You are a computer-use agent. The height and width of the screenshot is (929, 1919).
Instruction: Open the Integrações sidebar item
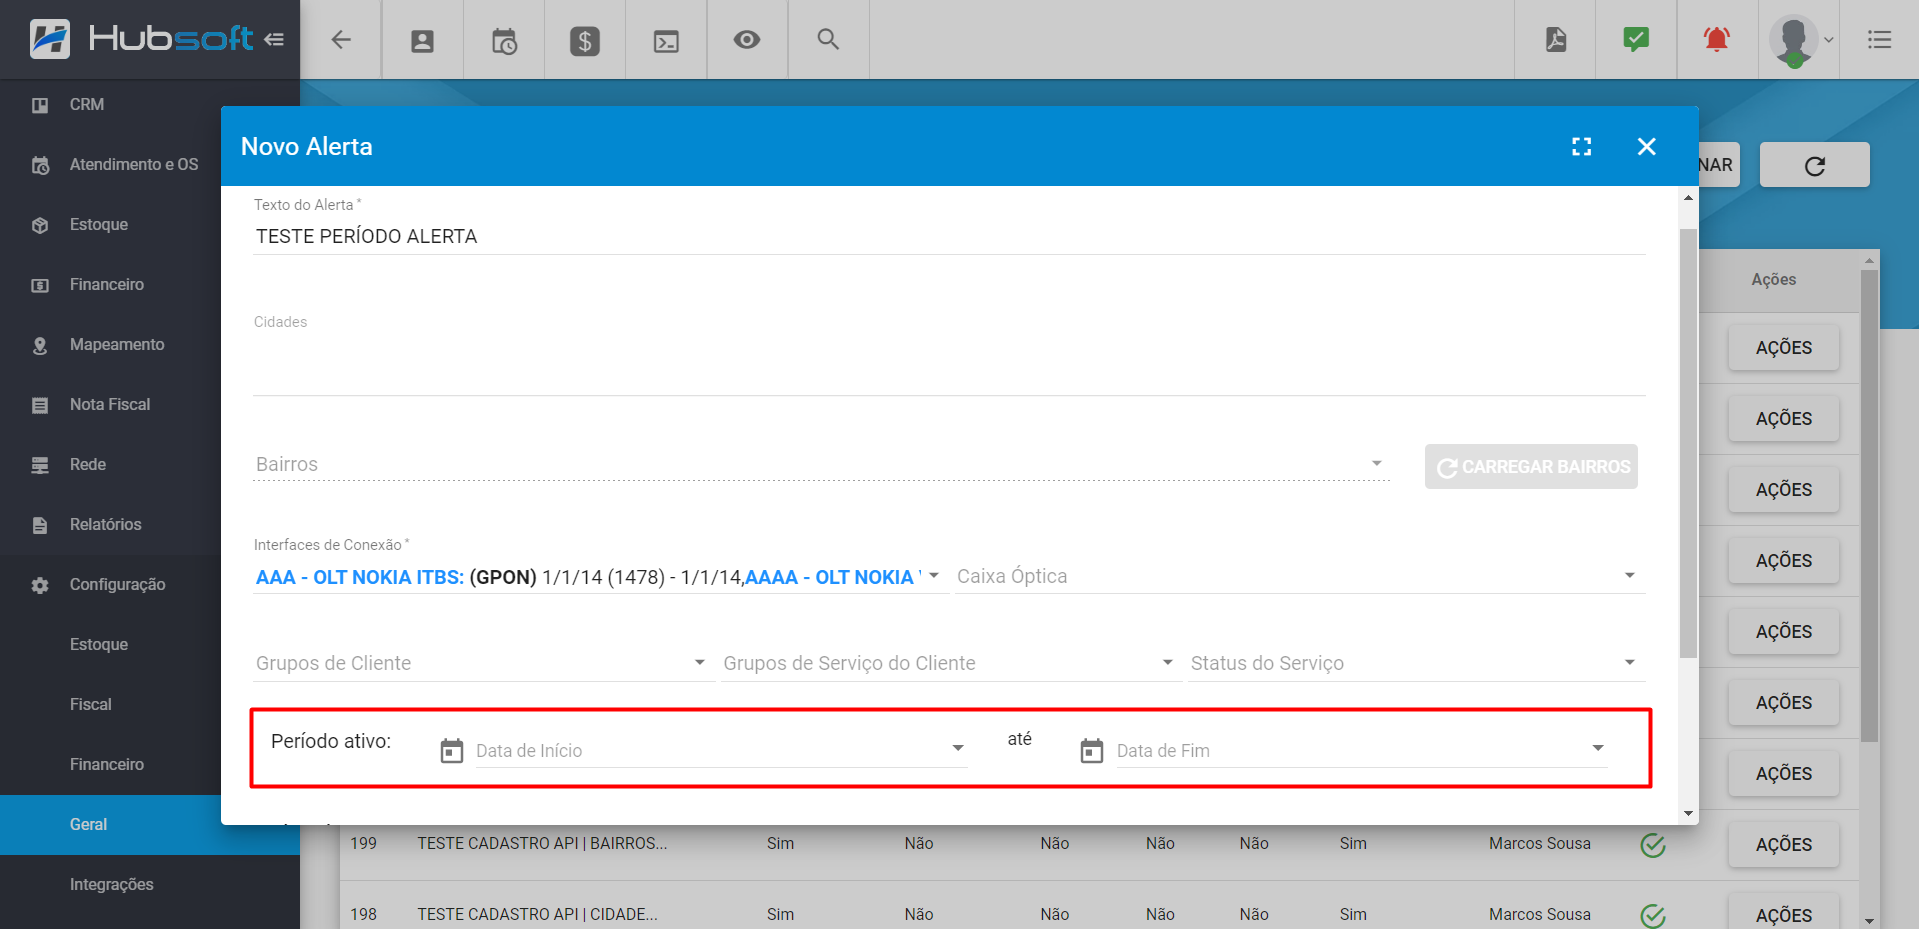point(111,885)
